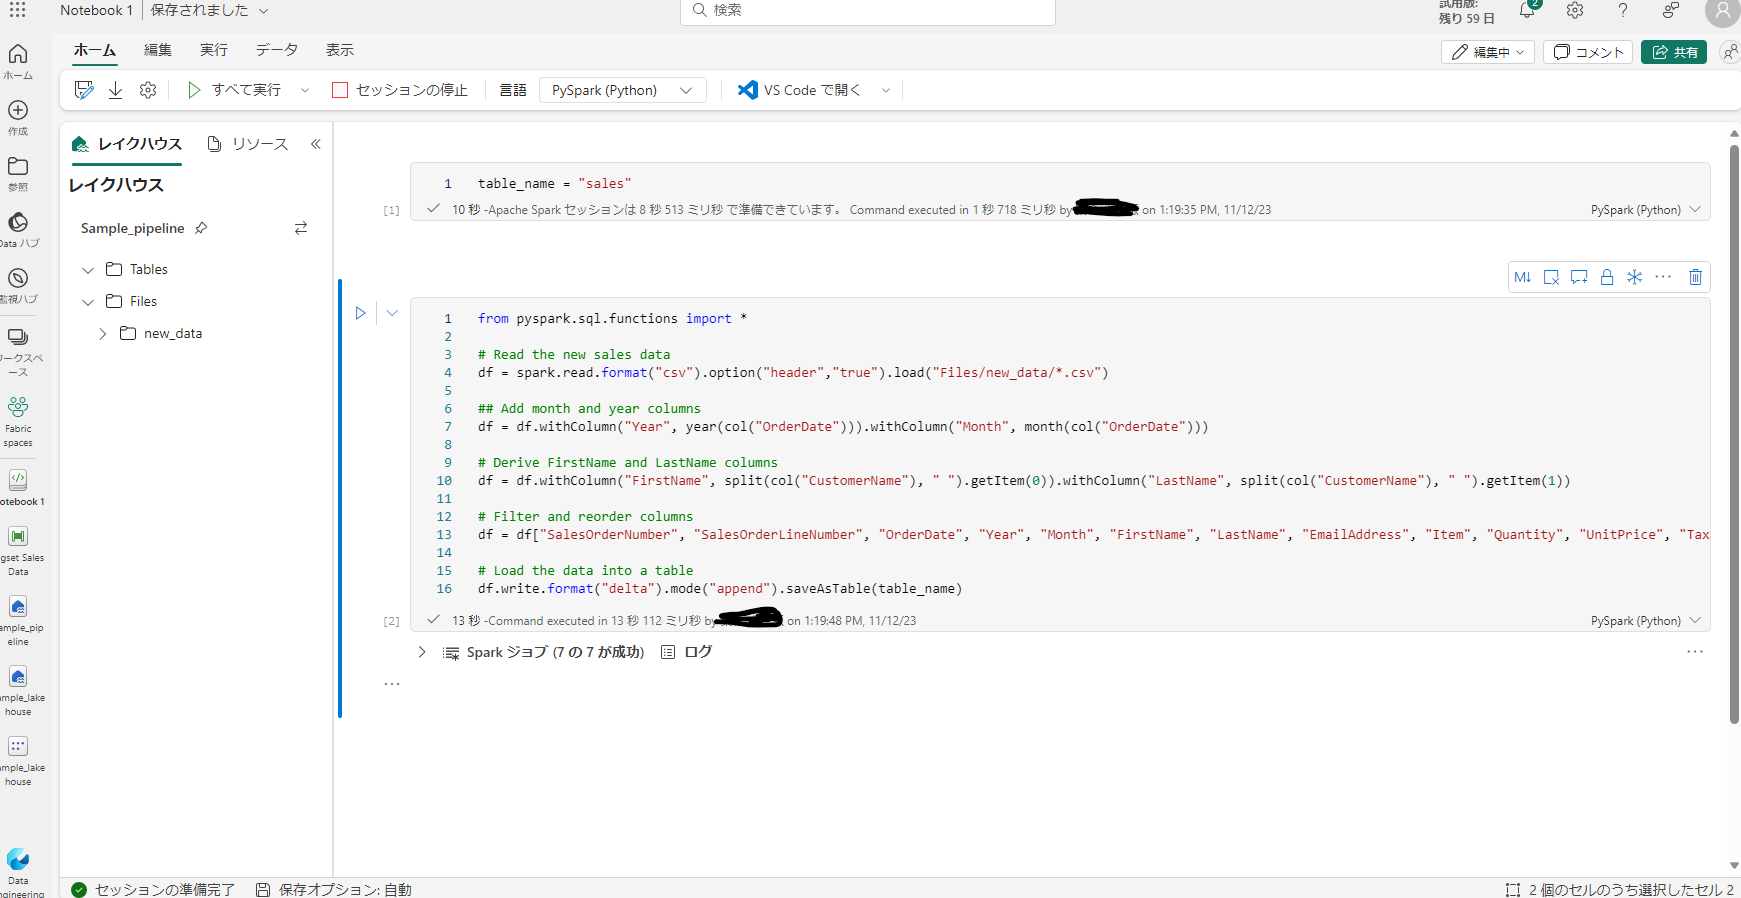The width and height of the screenshot is (1741, 898).
Task: Click the green 共有 share button
Action: (1674, 52)
